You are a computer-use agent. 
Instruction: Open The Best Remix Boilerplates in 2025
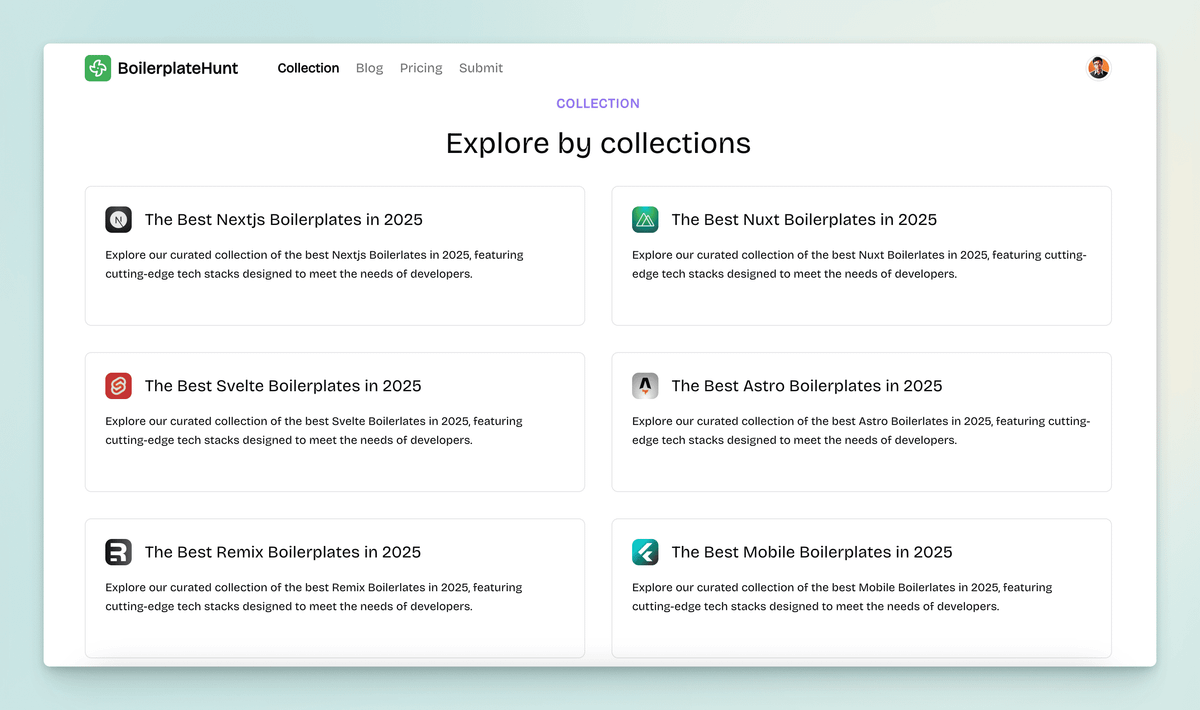[283, 552]
